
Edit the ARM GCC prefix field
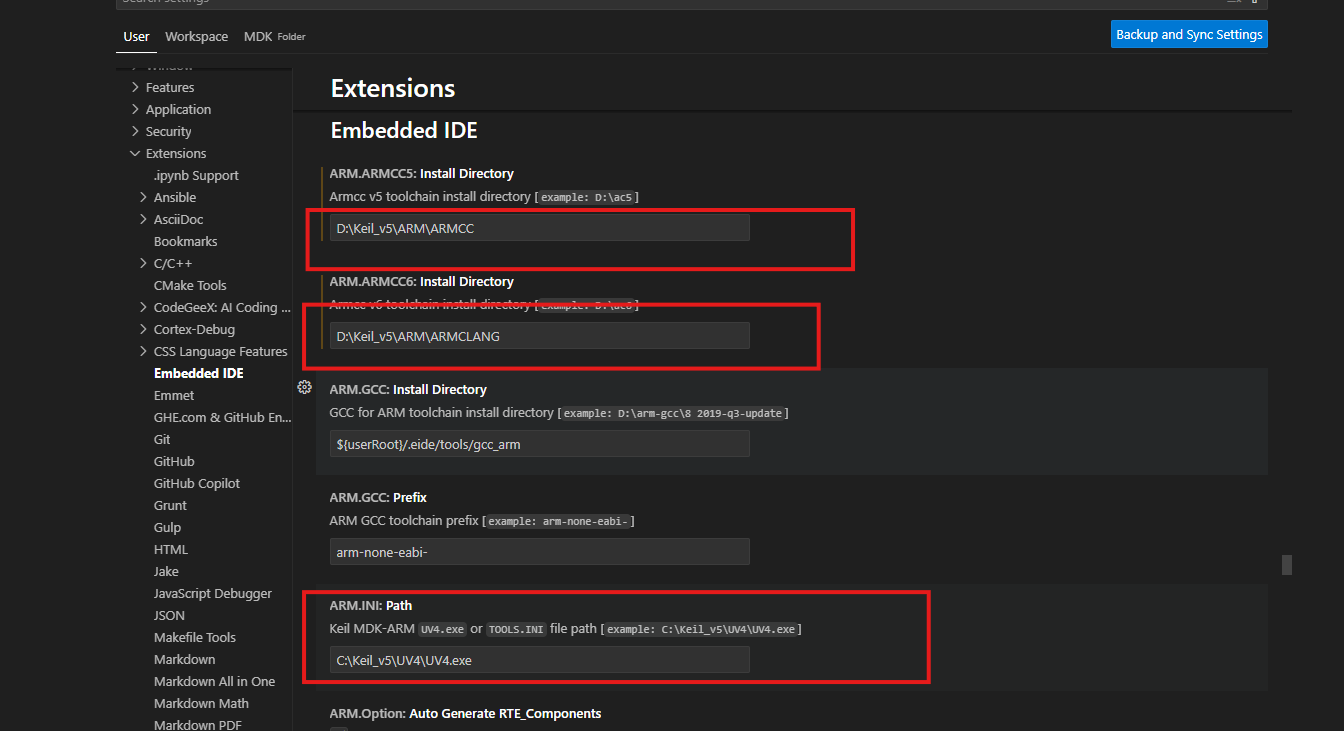tap(539, 551)
